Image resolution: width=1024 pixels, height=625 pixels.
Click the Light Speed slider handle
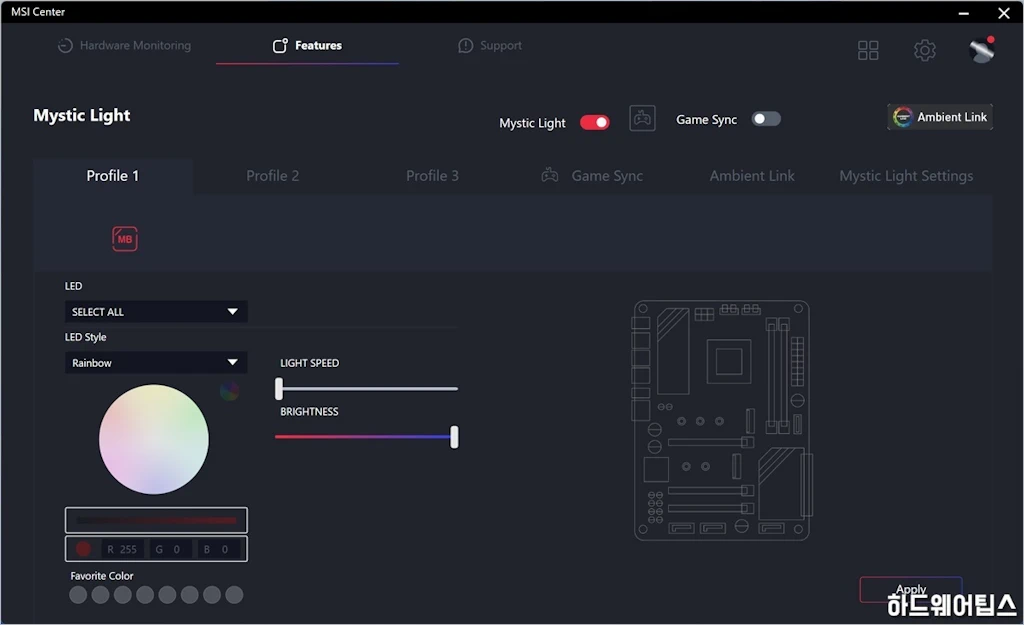pyautogui.click(x=279, y=389)
